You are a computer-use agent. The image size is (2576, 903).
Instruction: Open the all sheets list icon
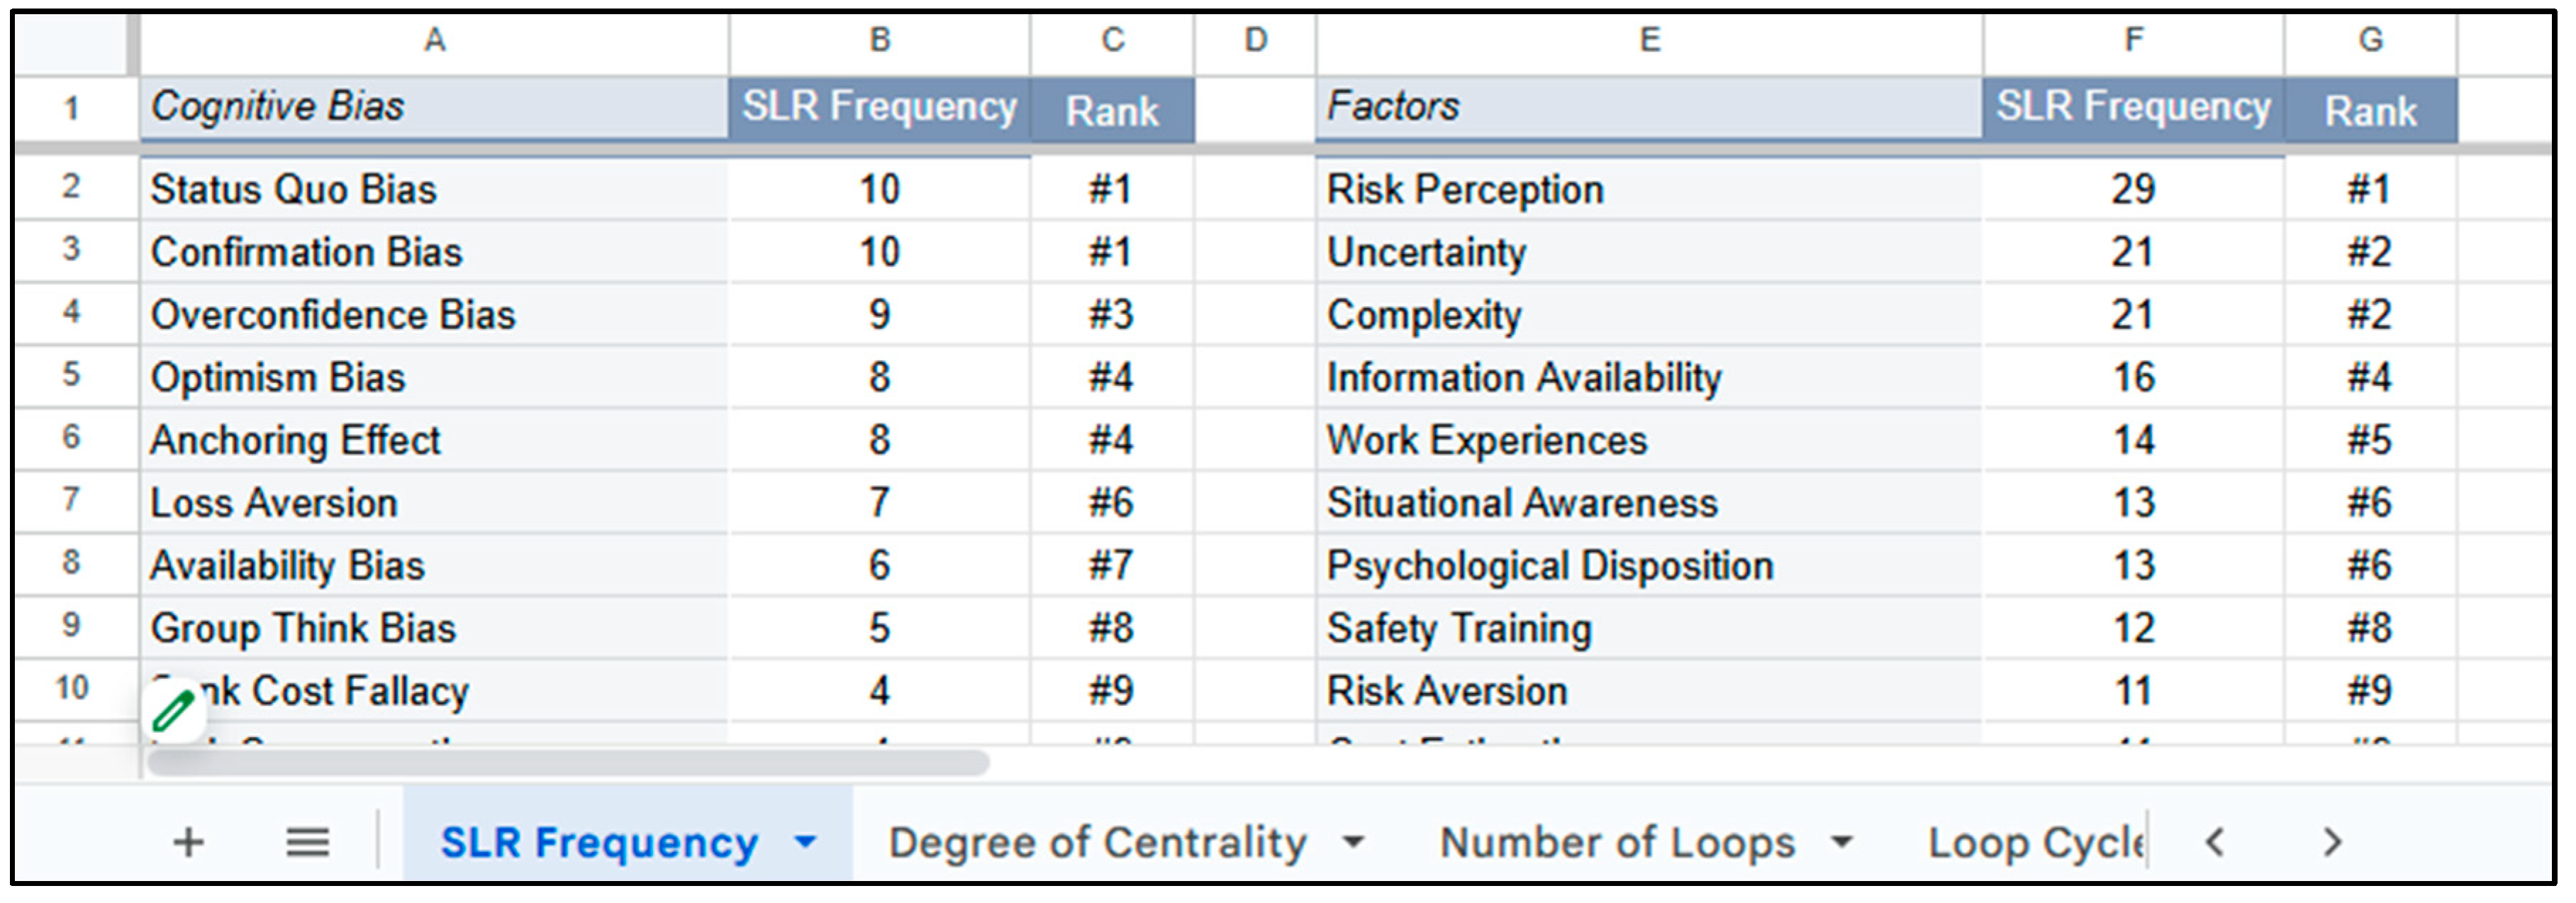(x=307, y=843)
